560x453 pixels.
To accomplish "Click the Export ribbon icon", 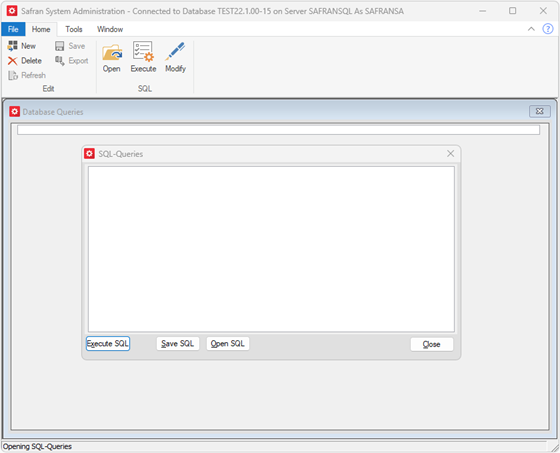I will (x=60, y=61).
